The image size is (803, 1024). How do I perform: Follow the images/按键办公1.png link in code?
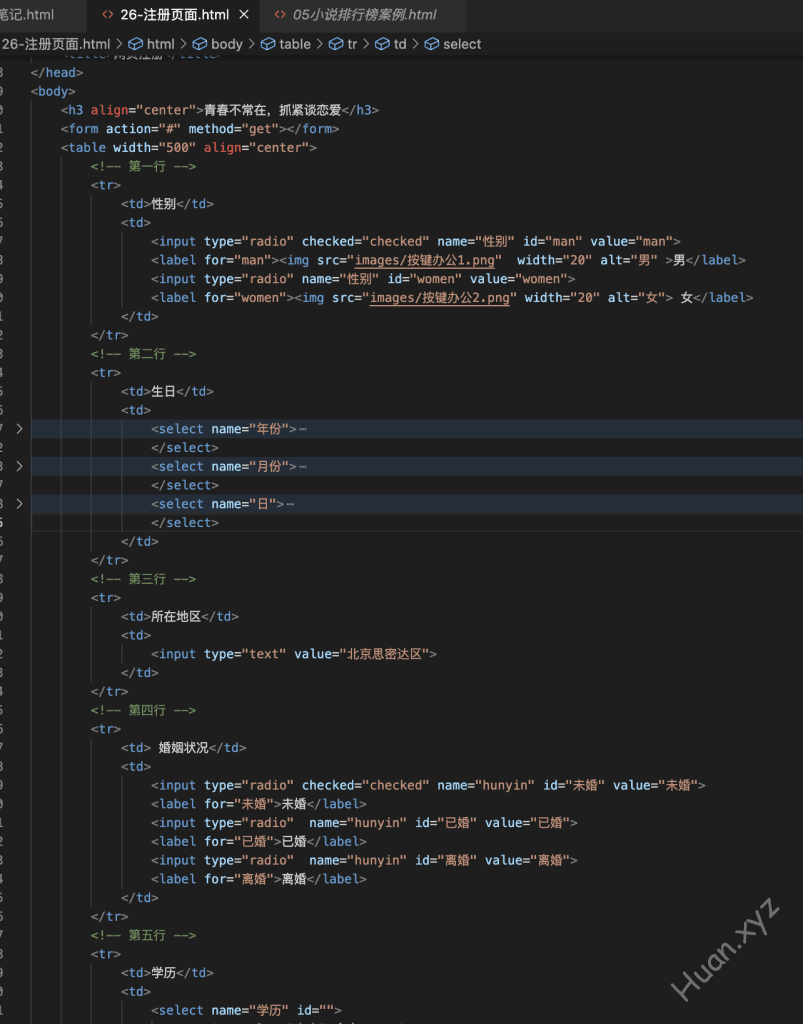[432, 260]
